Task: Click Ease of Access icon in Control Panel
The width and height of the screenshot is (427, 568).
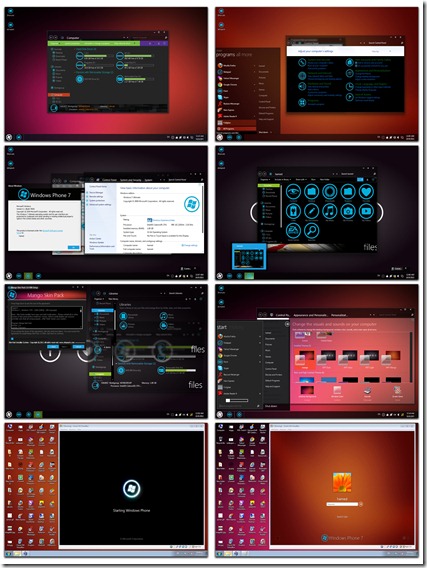Action: 349,97
